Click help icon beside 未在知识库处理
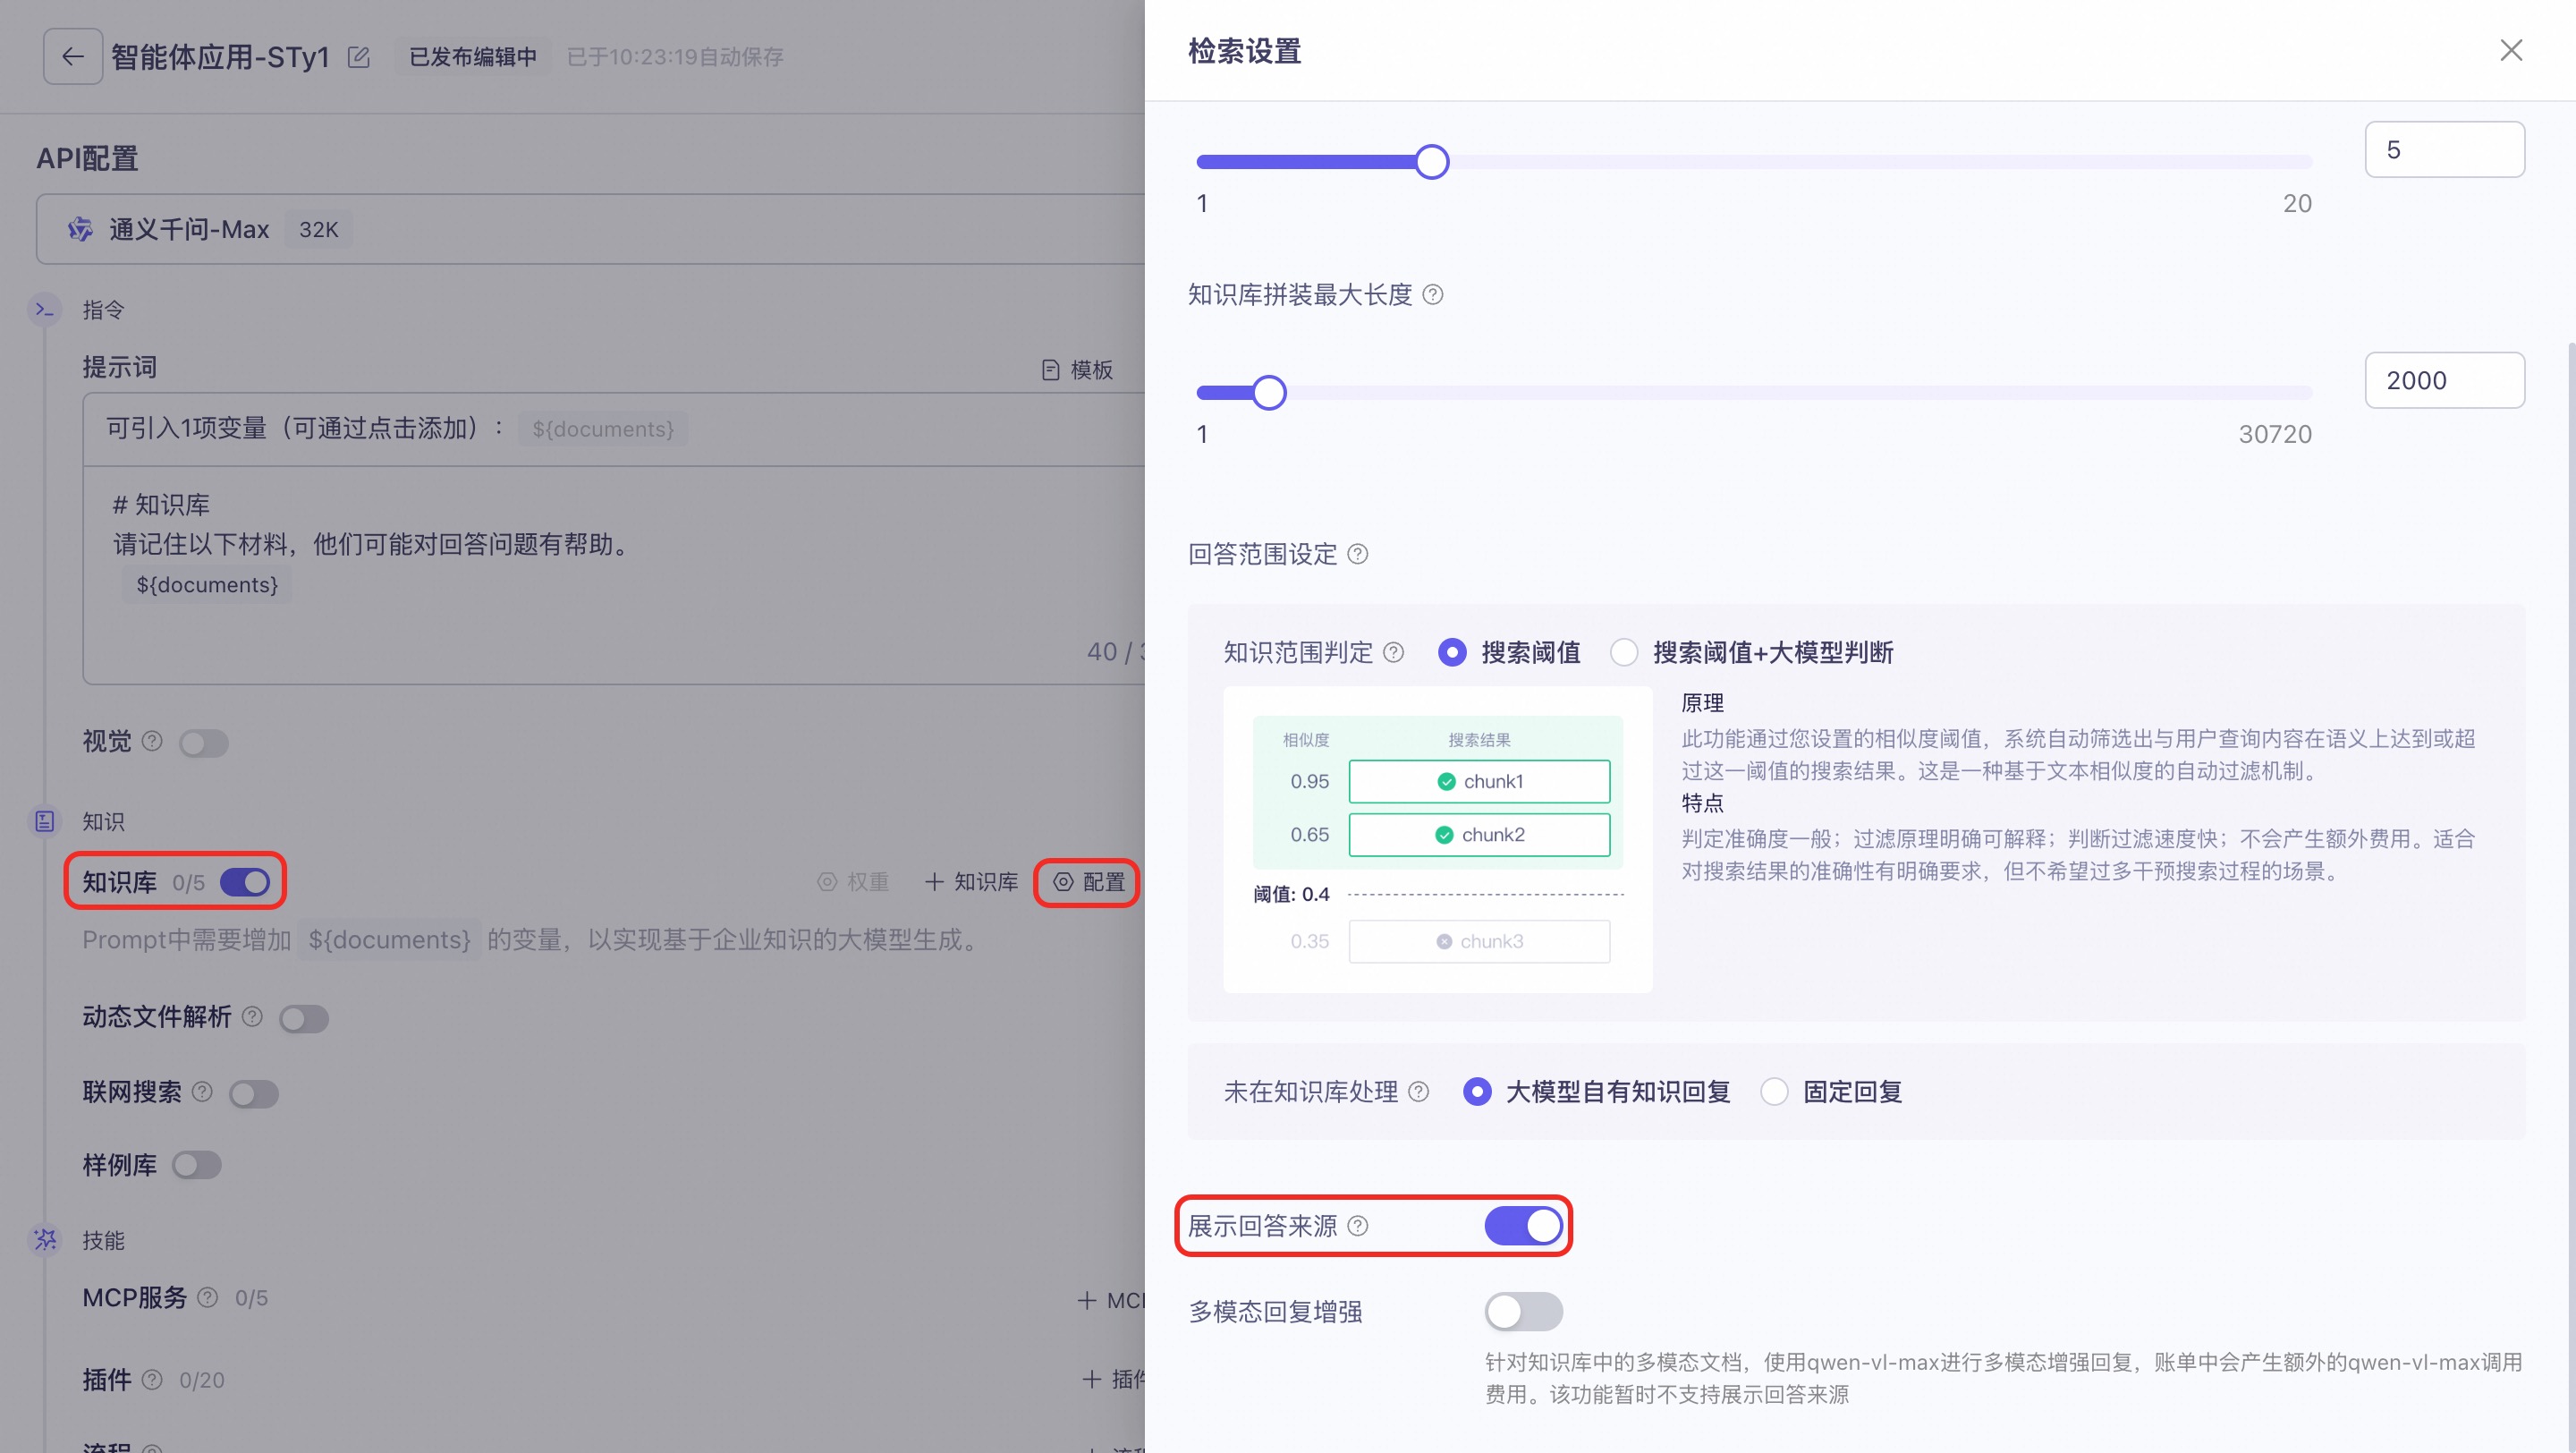Image resolution: width=2576 pixels, height=1453 pixels. pos(1418,1092)
